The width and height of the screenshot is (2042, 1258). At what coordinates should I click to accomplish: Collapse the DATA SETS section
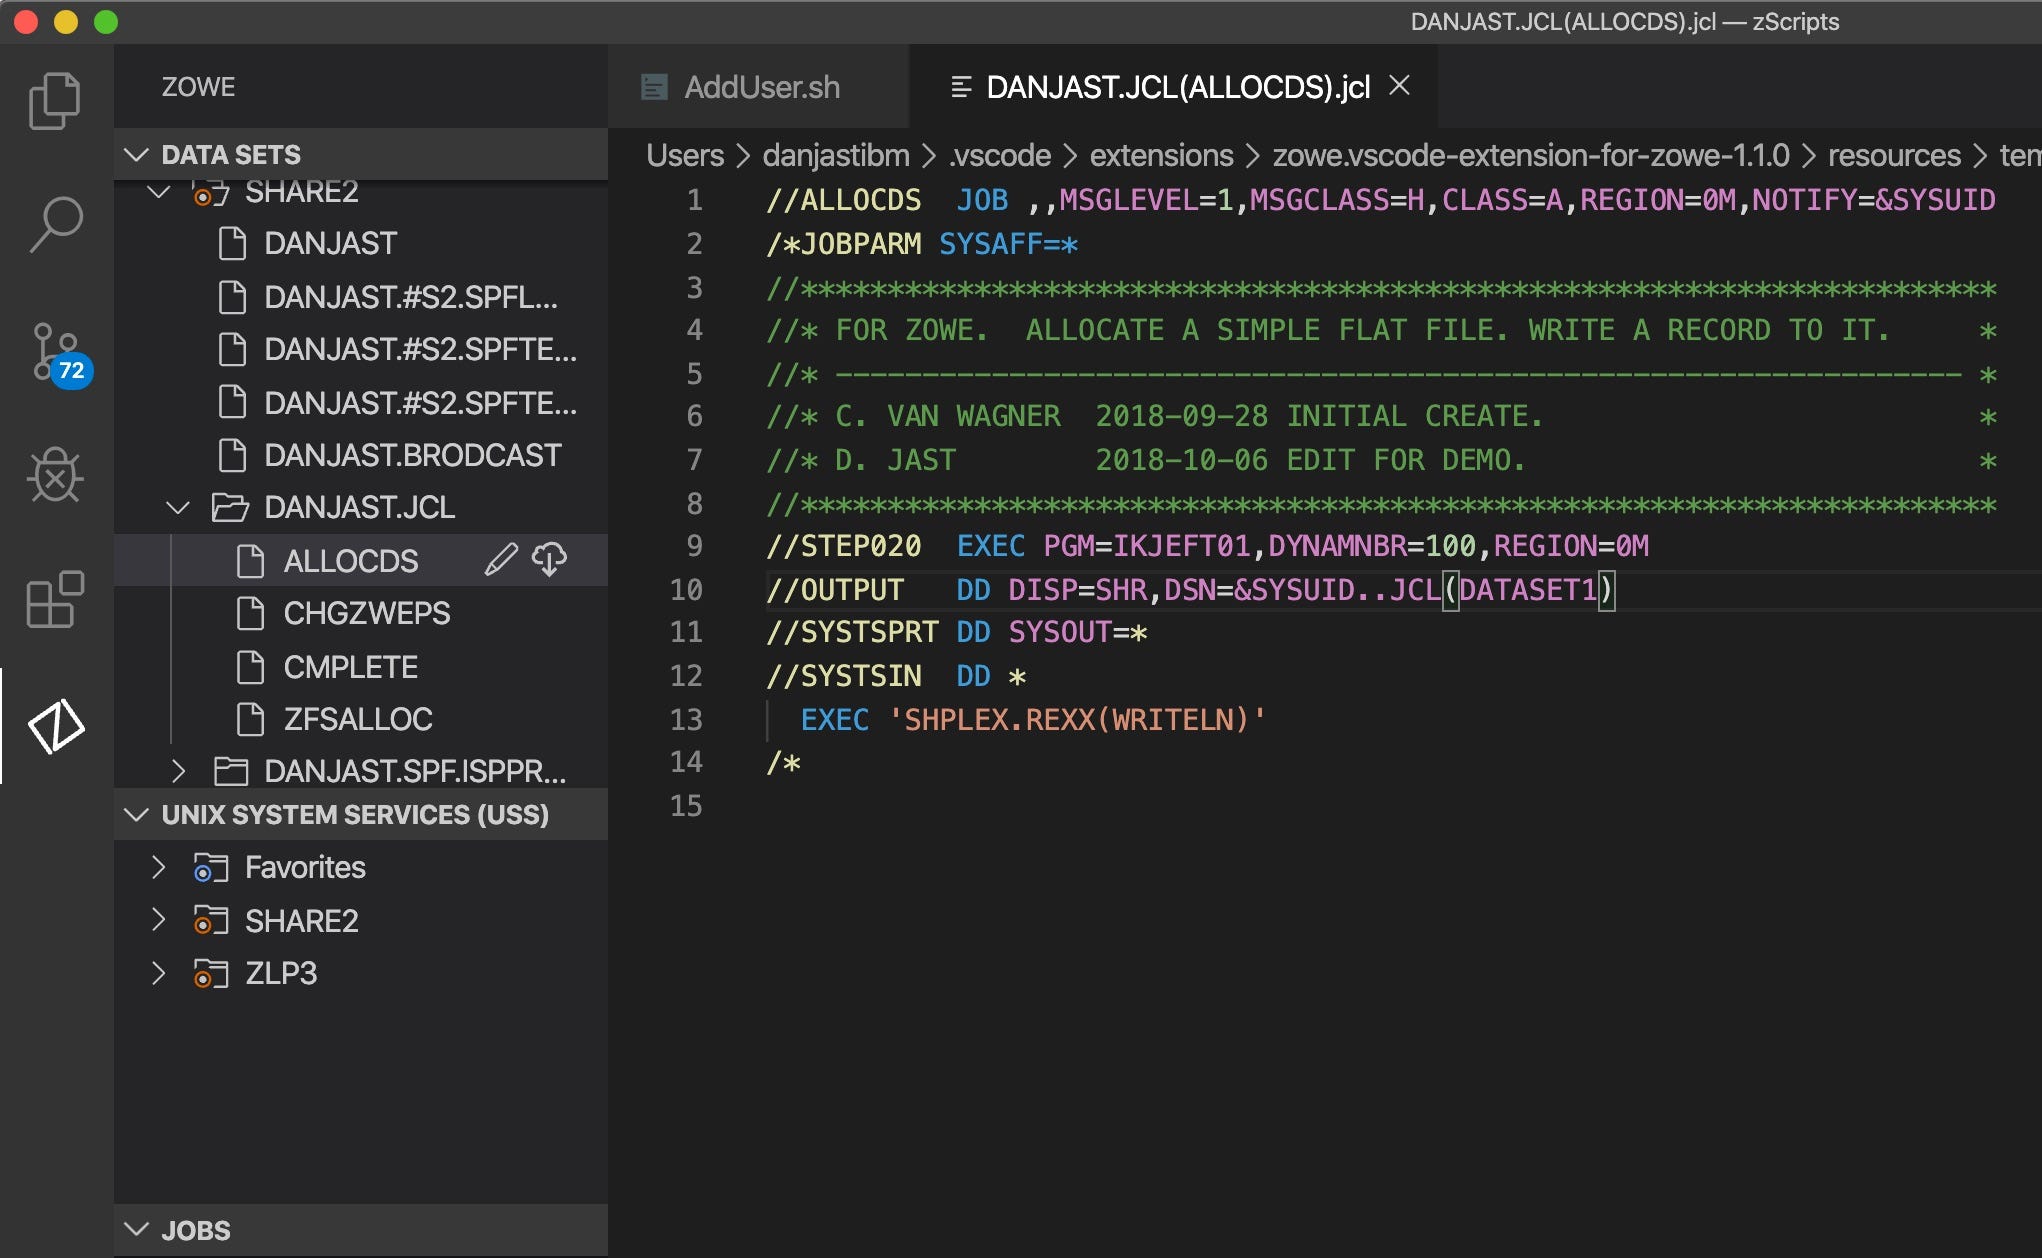point(137,155)
